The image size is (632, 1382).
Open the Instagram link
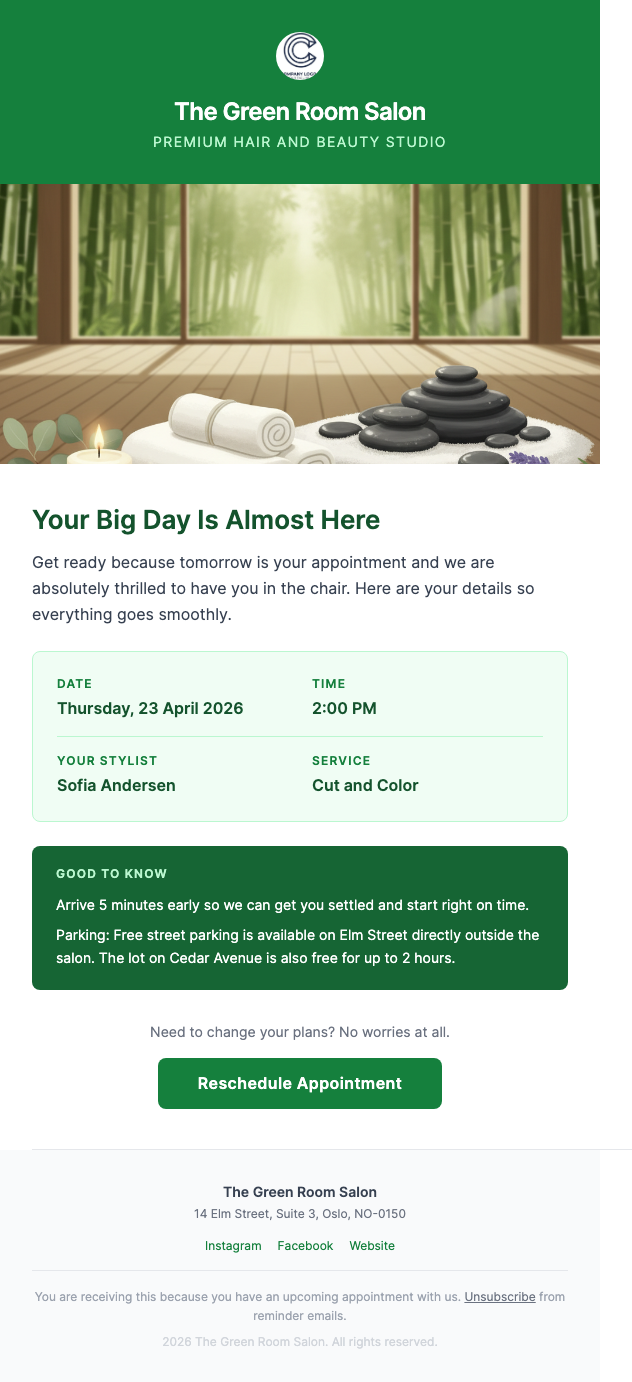233,1246
